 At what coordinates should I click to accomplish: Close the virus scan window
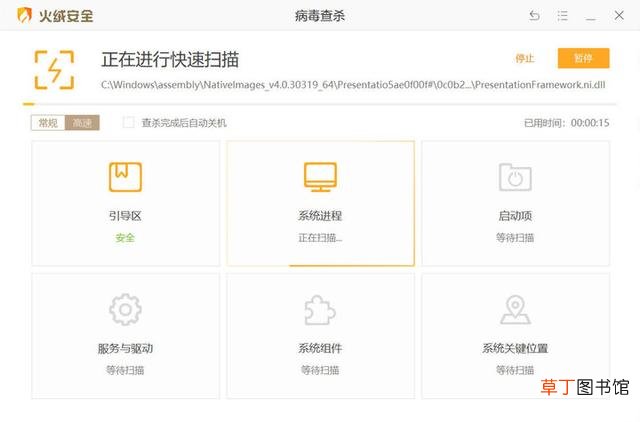click(x=619, y=16)
